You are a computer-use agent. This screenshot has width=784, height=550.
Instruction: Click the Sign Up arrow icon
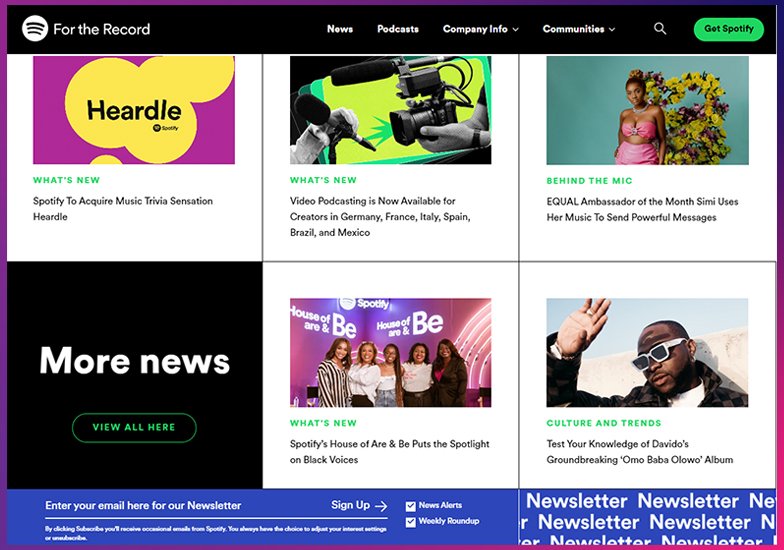tap(381, 506)
